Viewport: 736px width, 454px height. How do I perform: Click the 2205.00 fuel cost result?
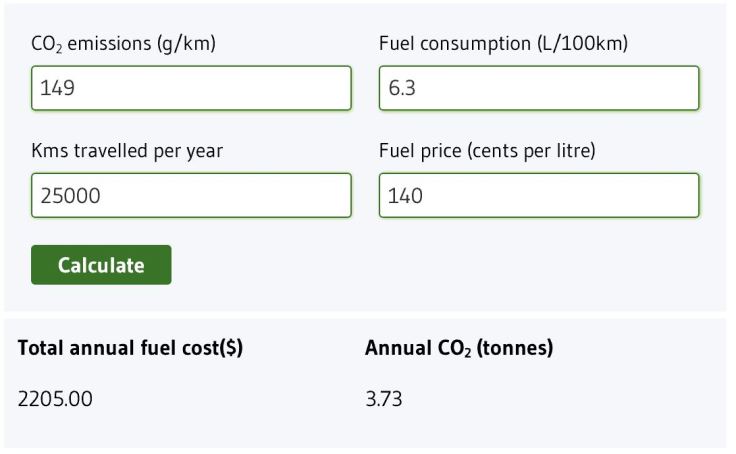point(55,399)
